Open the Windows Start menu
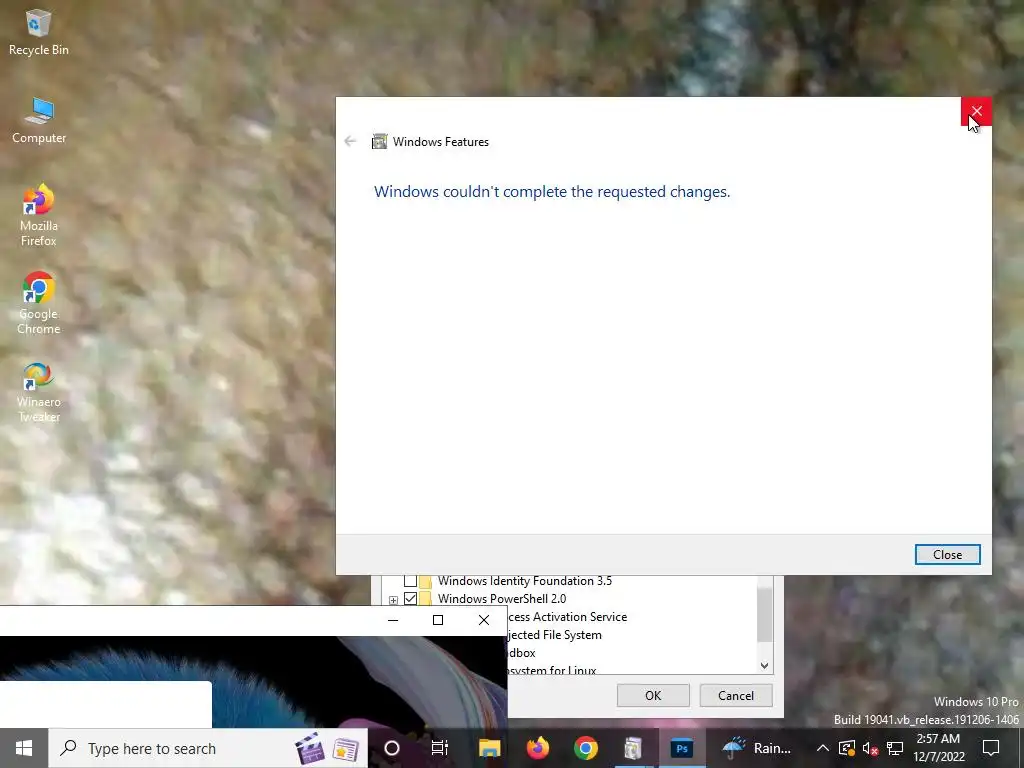1024x768 pixels. (x=24, y=748)
